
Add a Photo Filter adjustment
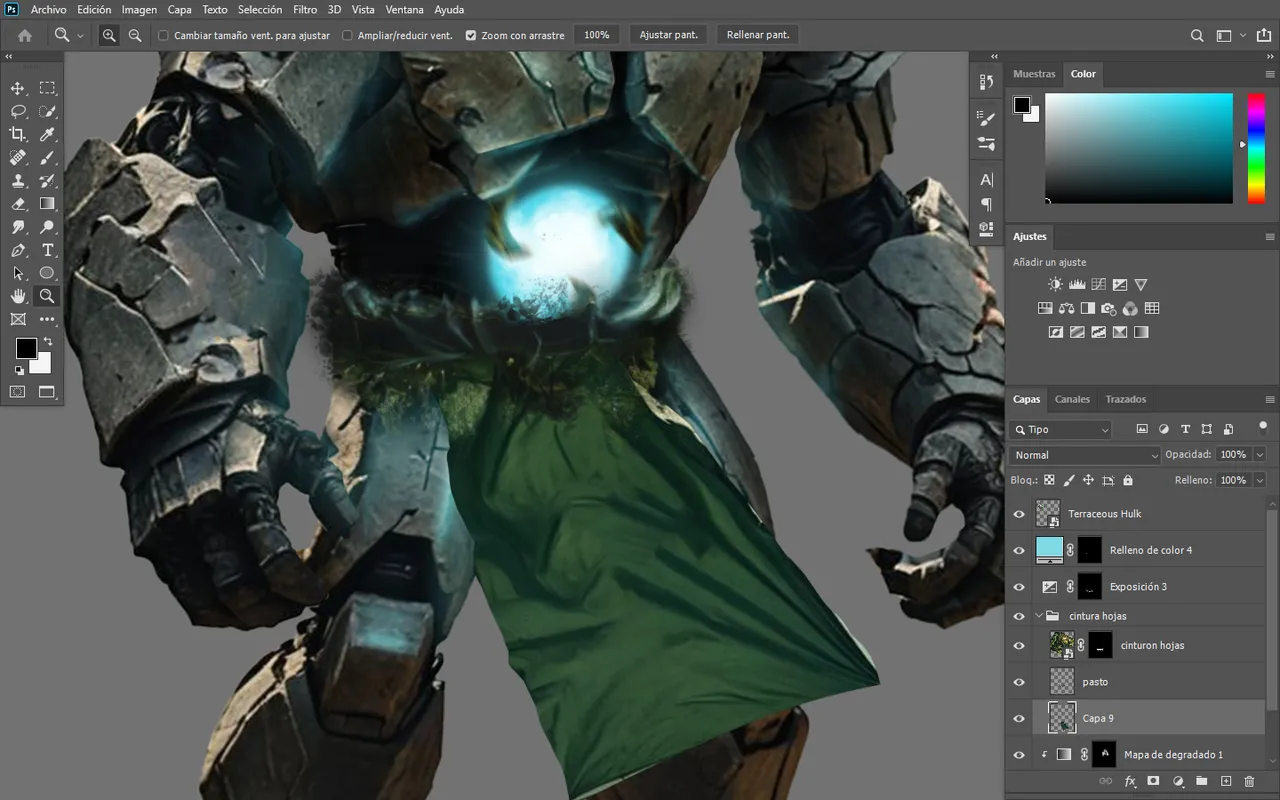1109,308
